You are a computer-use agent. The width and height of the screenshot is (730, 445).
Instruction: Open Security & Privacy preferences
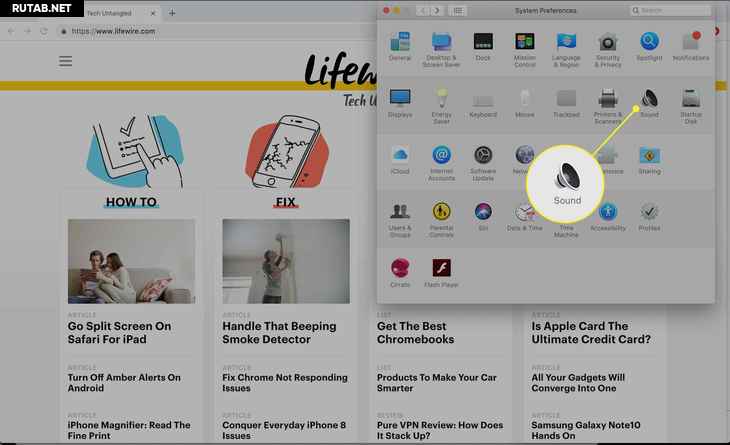(x=608, y=50)
